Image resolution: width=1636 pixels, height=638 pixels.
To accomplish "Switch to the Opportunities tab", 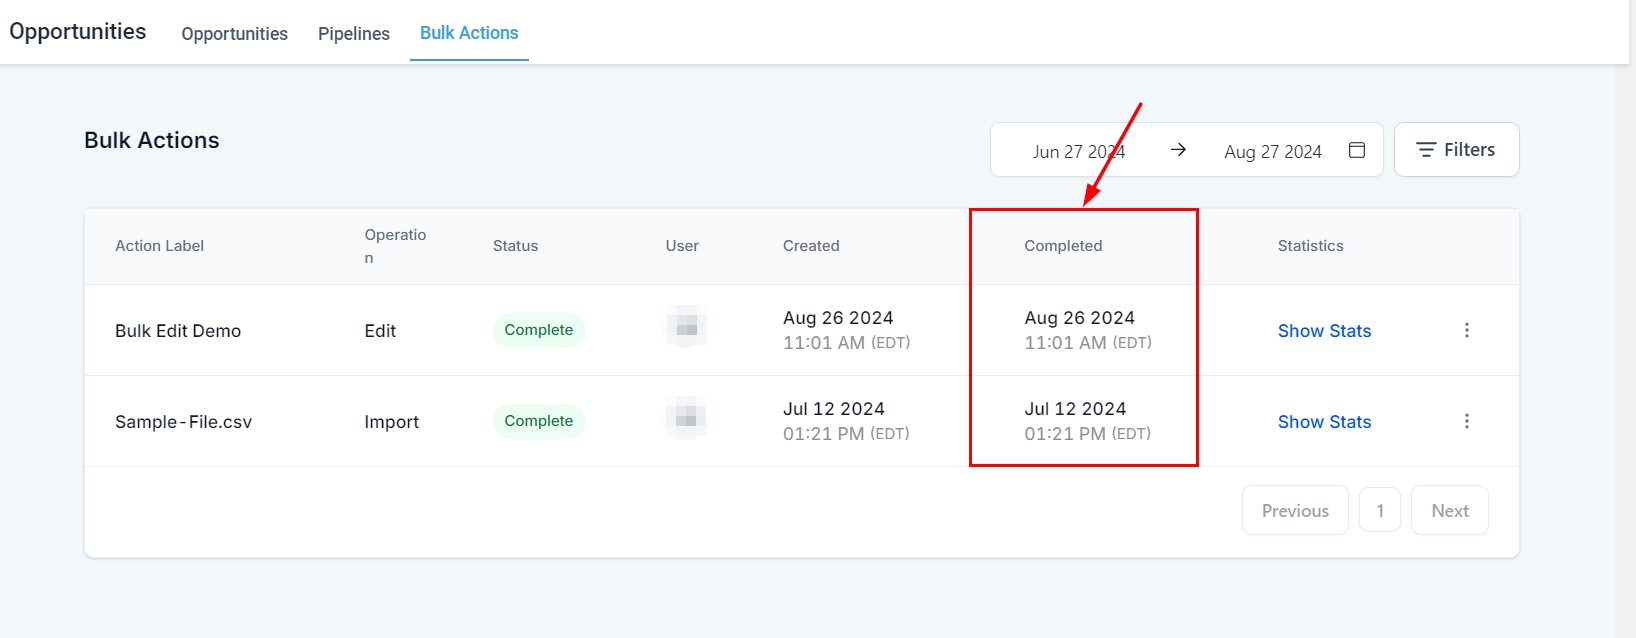I will coord(234,34).
